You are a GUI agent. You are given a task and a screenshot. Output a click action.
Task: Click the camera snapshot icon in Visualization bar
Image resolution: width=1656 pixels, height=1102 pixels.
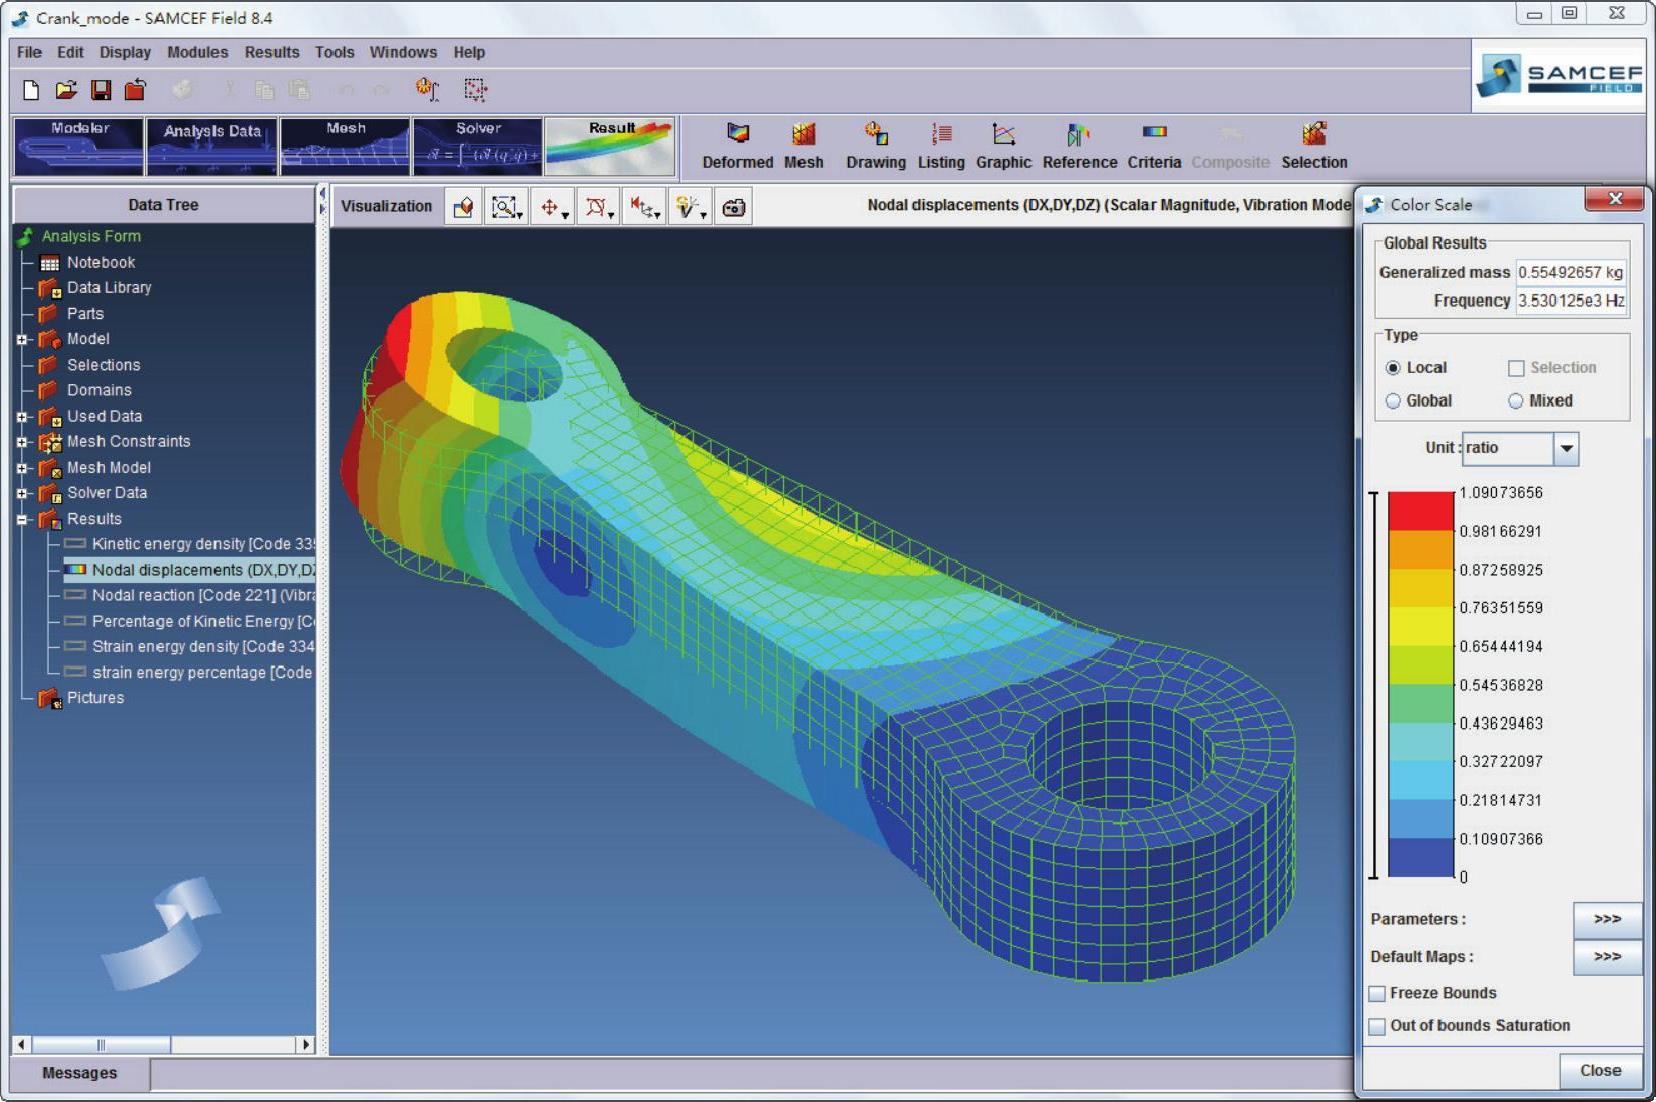coord(734,207)
